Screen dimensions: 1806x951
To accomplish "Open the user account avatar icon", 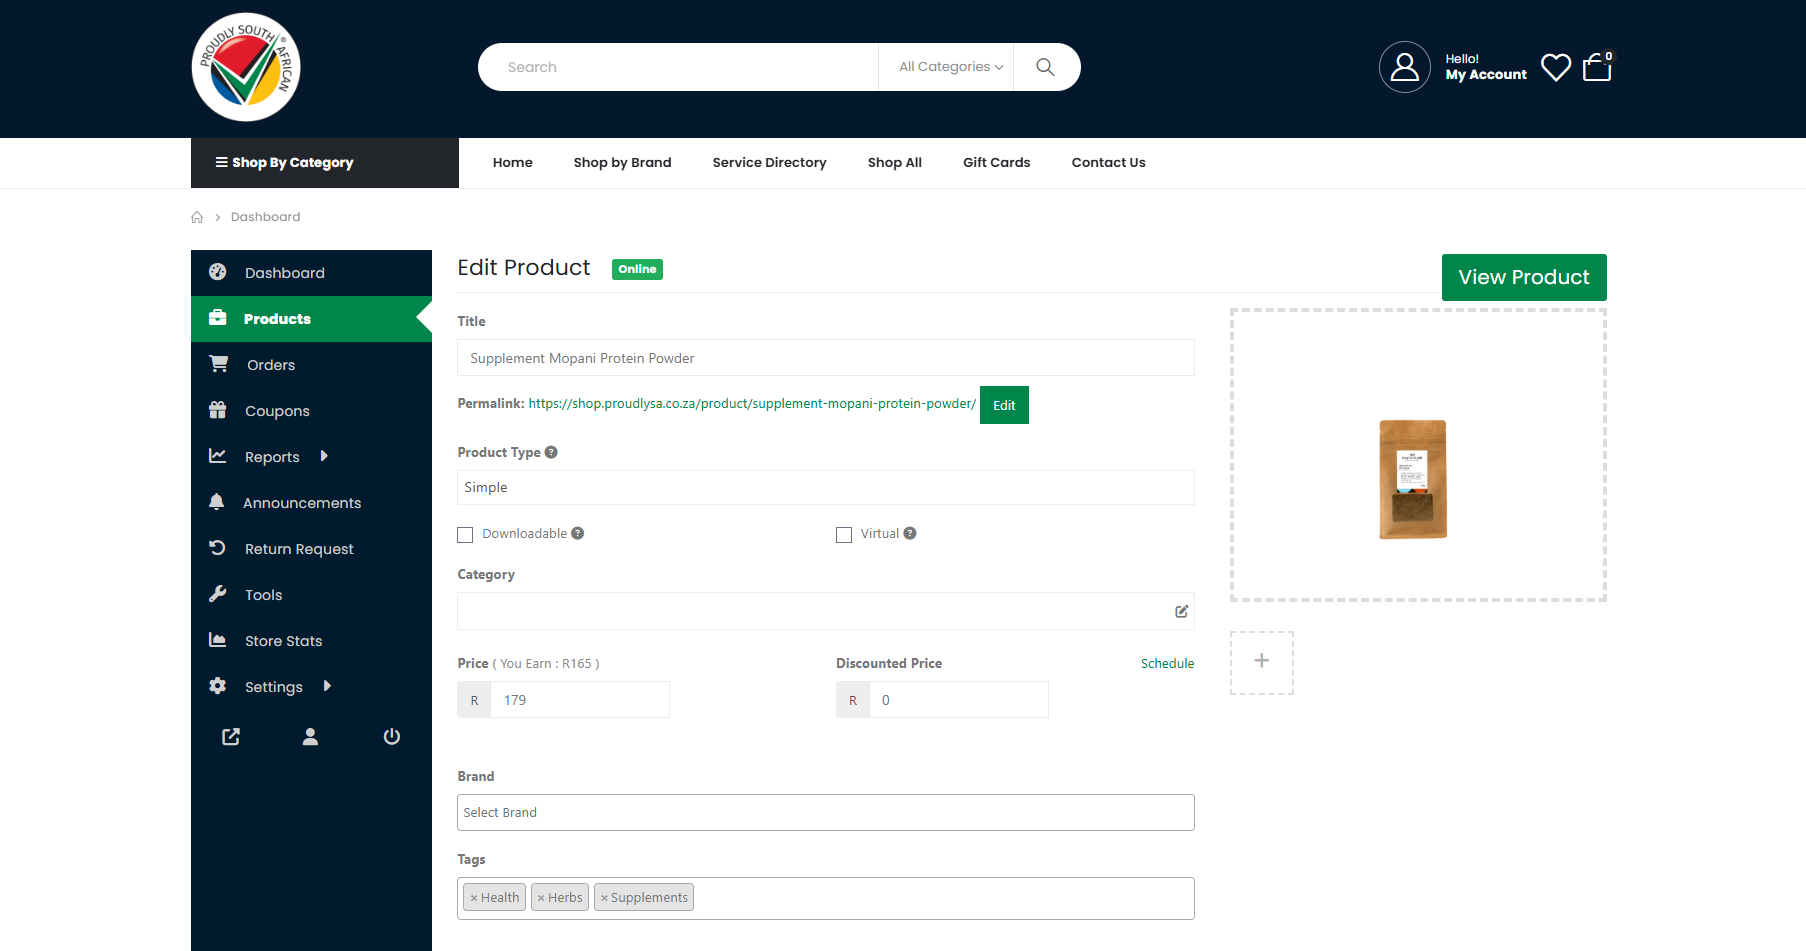I will pyautogui.click(x=1404, y=67).
